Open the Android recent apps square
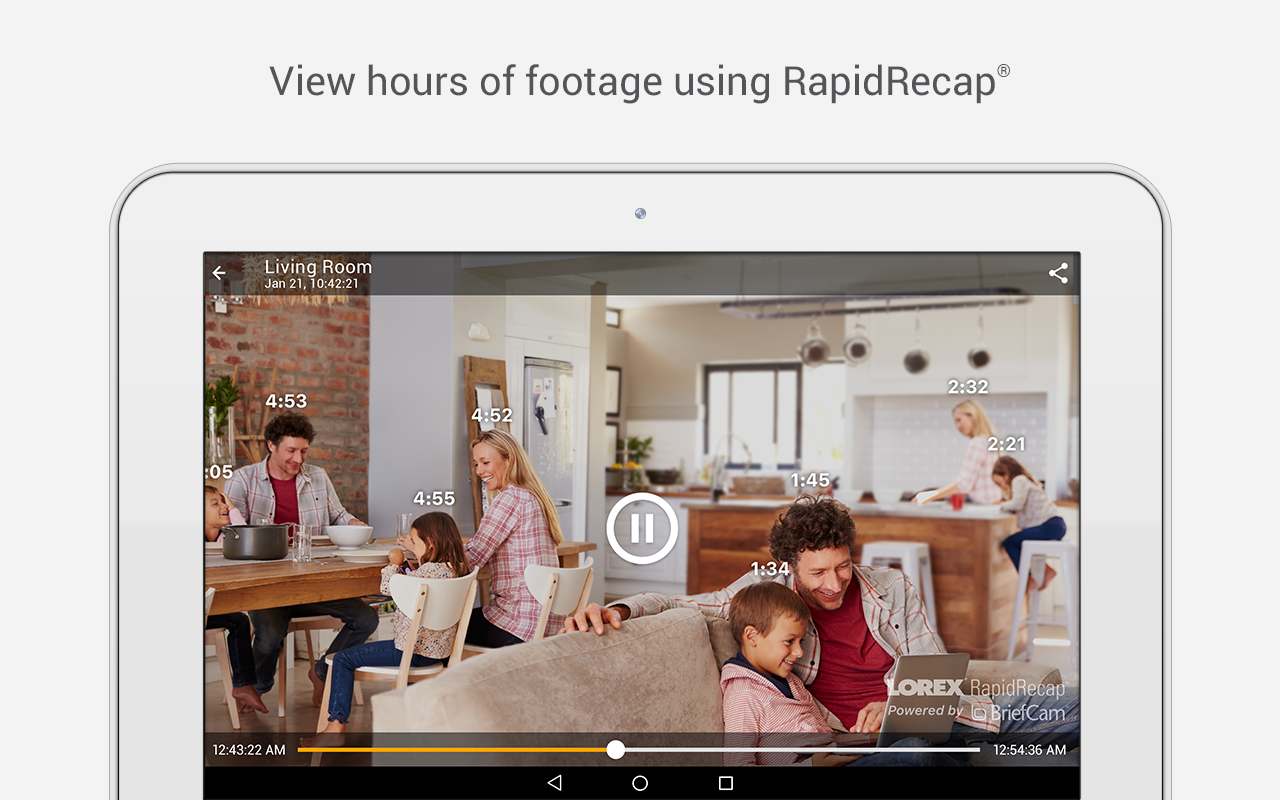The width and height of the screenshot is (1280, 800). click(x=726, y=783)
